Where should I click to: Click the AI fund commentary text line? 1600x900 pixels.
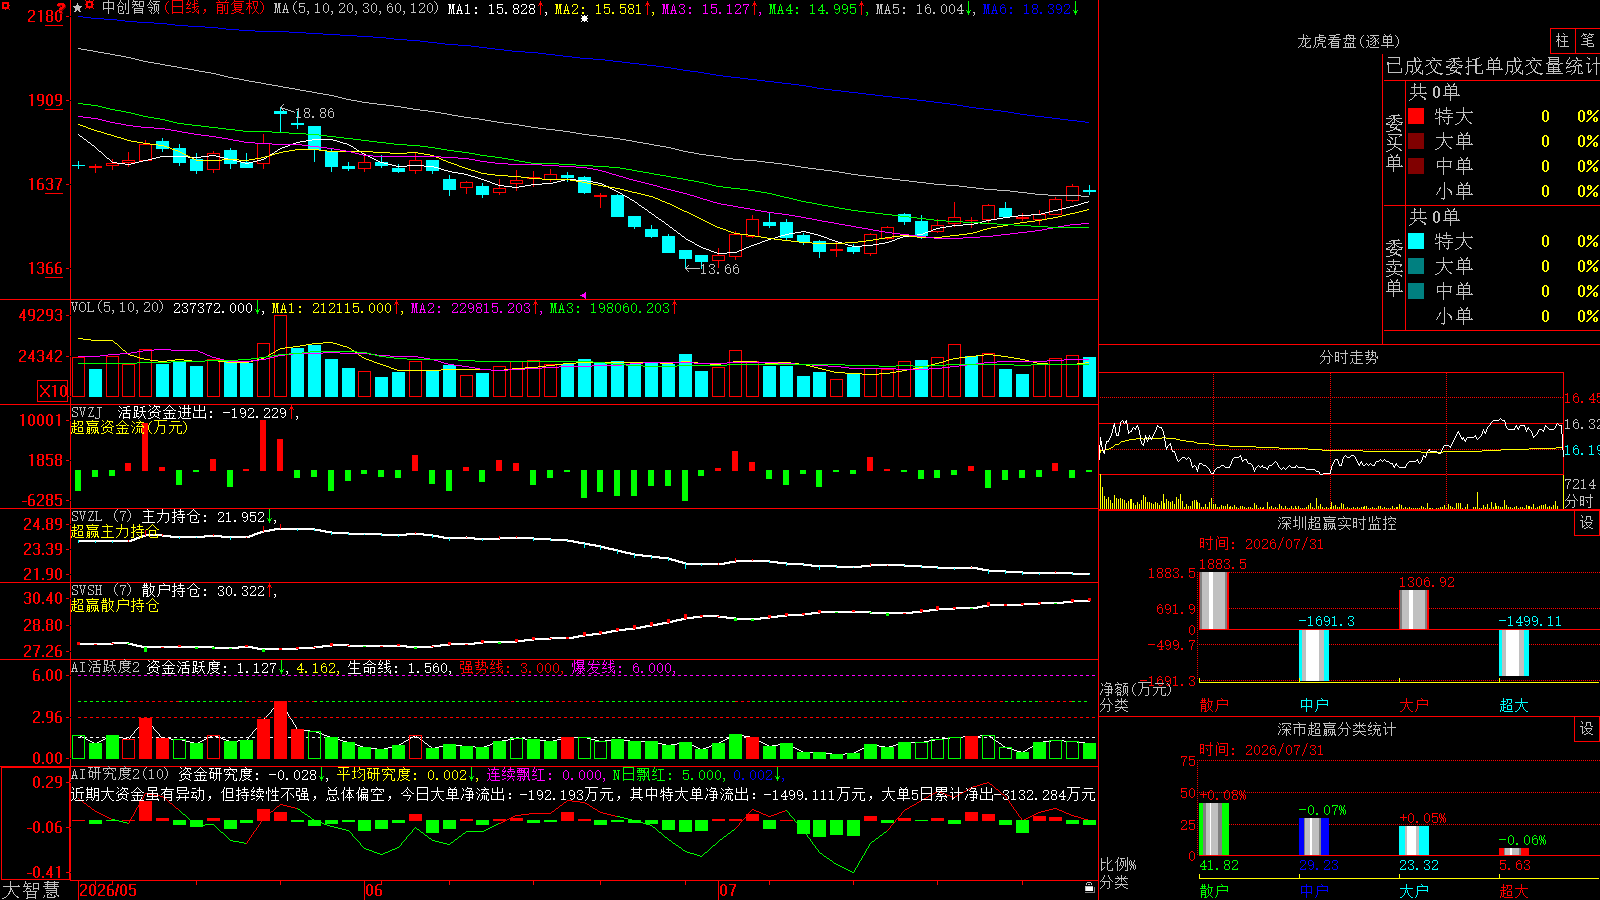[583, 794]
